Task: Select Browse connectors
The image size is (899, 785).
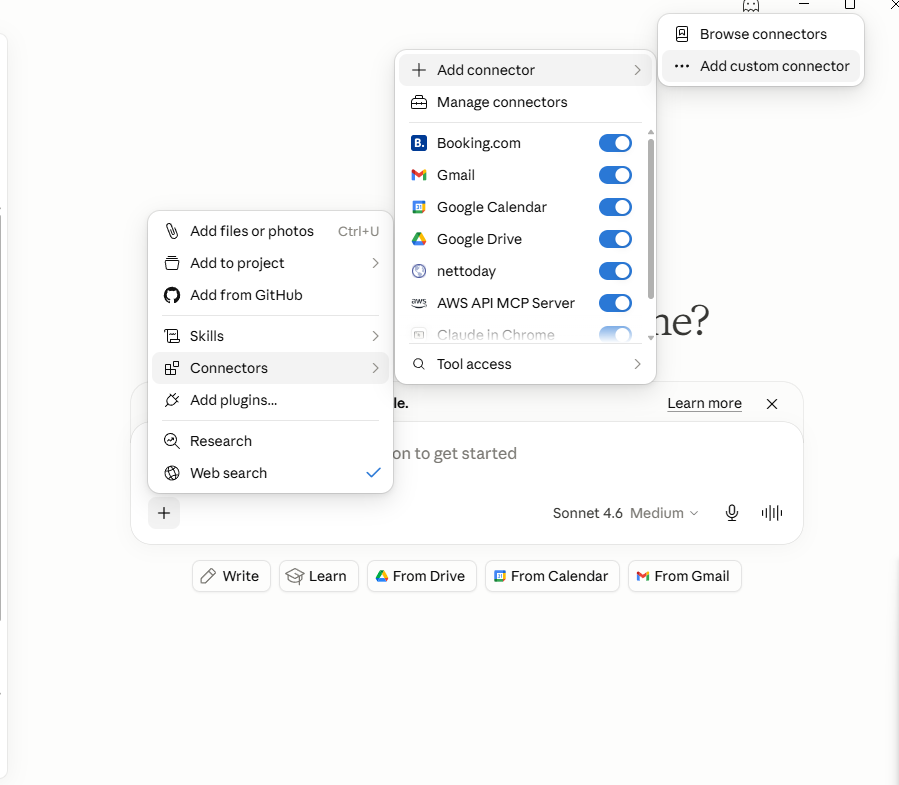Action: 760,34
